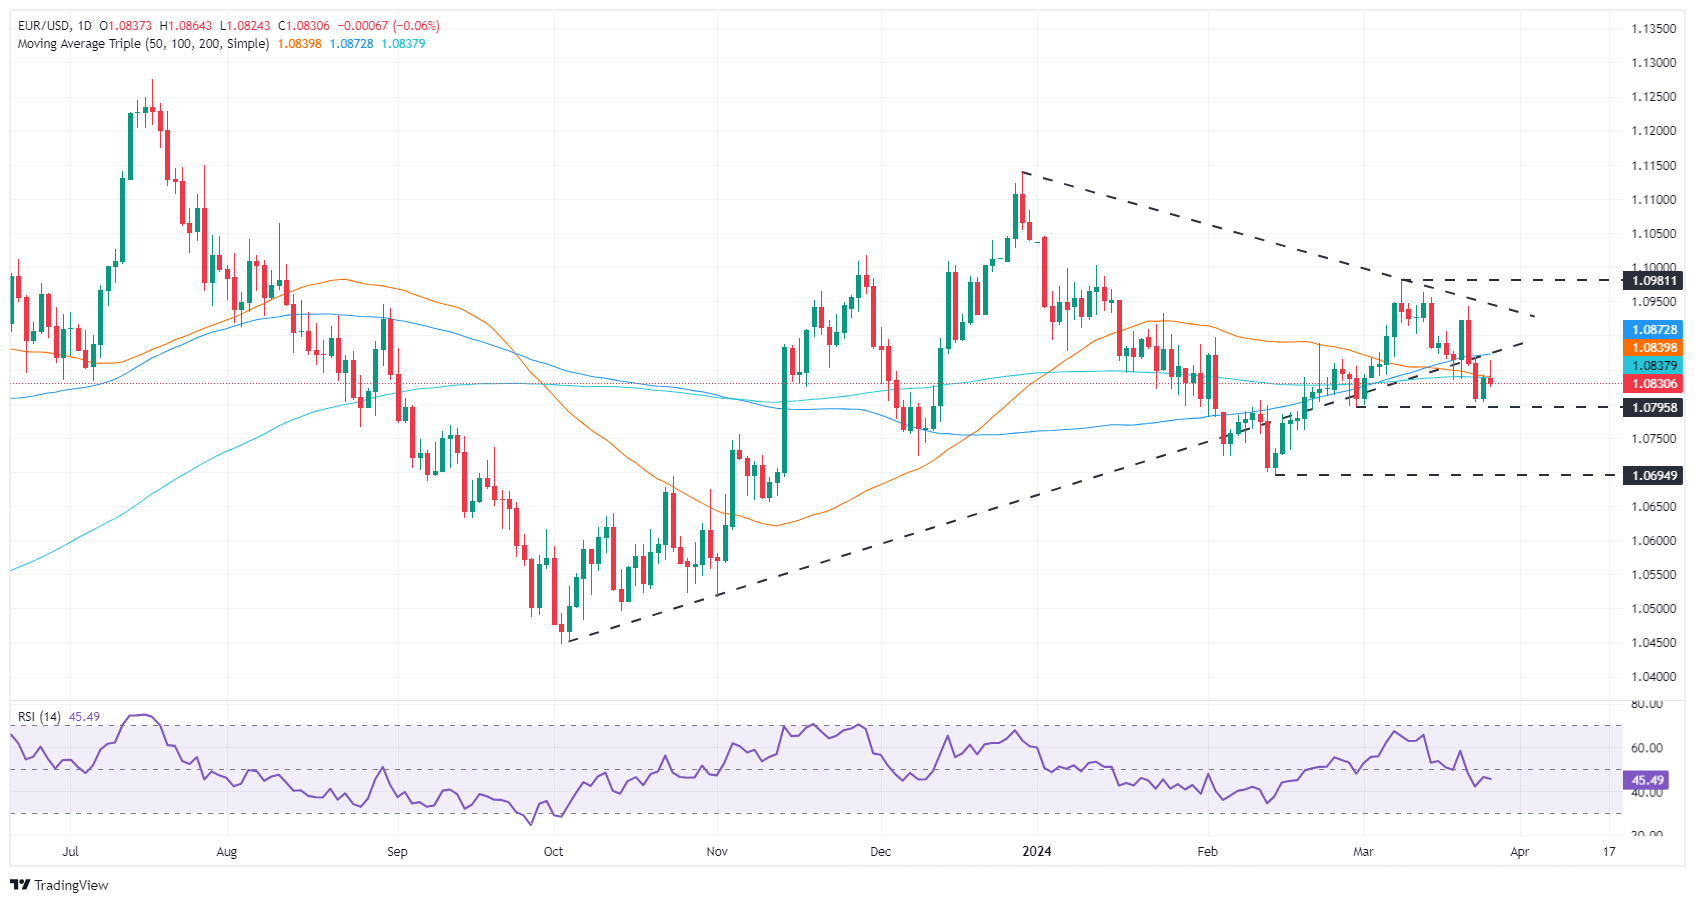Click the 2024 label on time axis

(x=1037, y=852)
